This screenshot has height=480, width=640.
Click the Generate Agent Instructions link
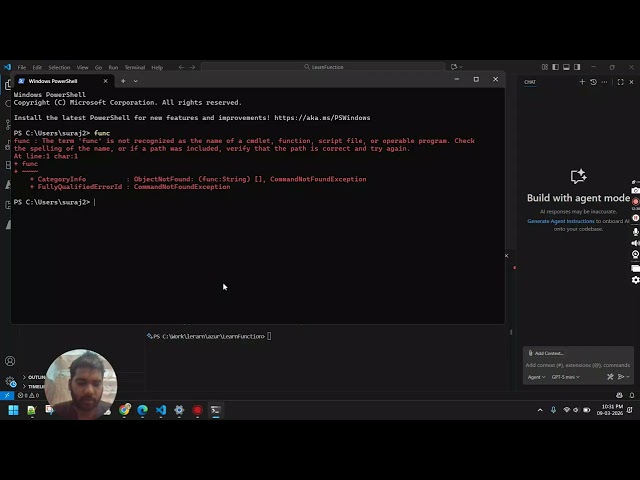561,221
